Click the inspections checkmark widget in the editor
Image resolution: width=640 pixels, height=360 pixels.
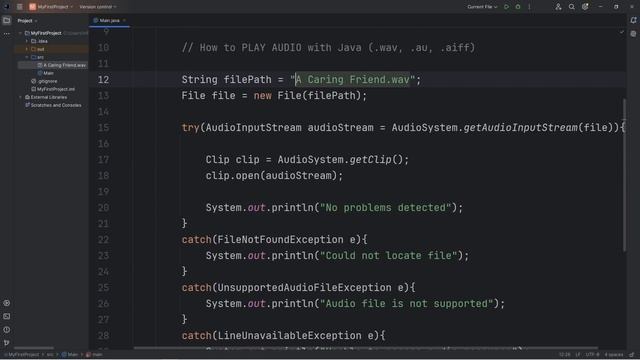[x=621, y=32]
